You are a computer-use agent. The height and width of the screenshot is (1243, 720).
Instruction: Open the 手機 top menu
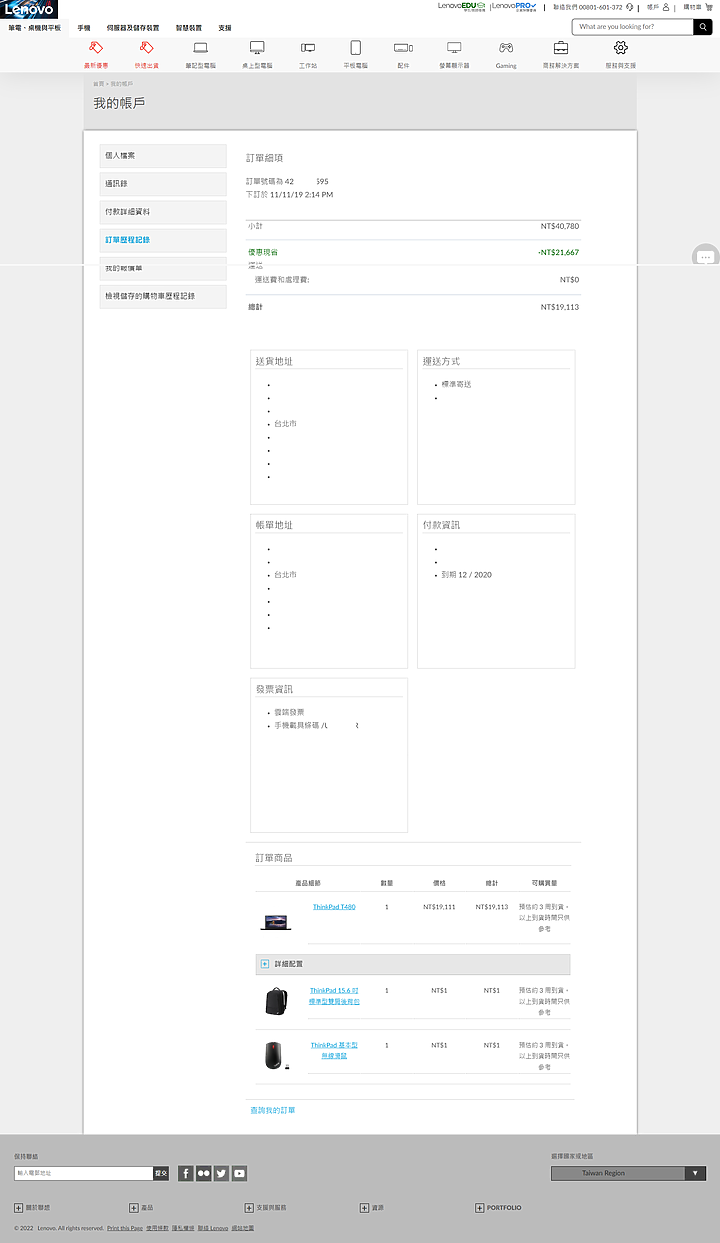(84, 28)
